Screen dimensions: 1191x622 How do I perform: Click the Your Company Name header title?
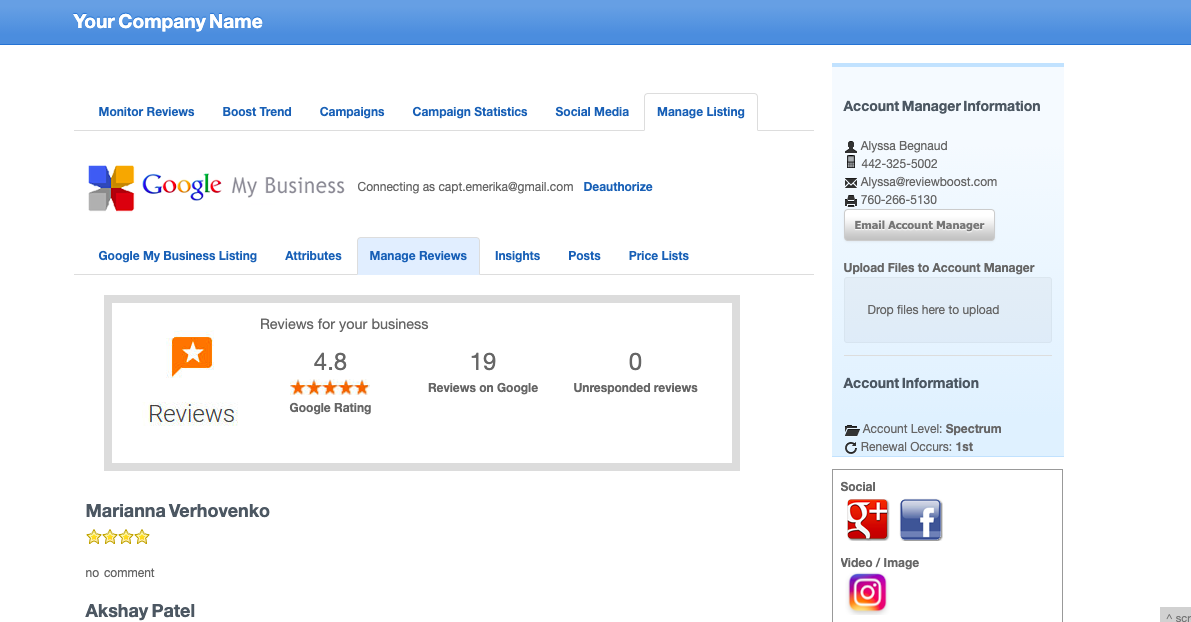(x=168, y=21)
